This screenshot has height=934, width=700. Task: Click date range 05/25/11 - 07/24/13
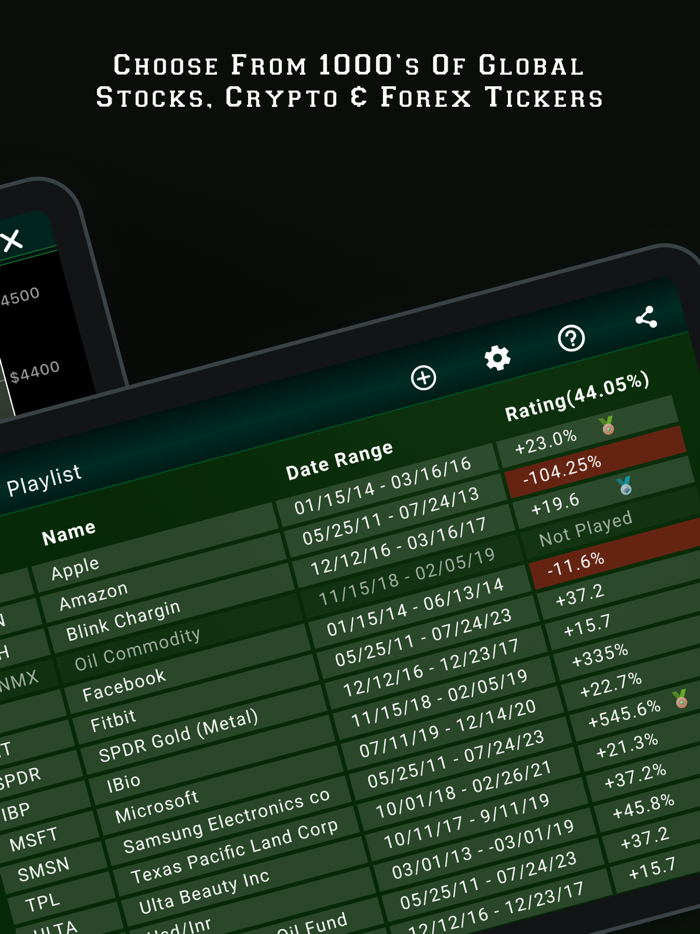(391, 516)
